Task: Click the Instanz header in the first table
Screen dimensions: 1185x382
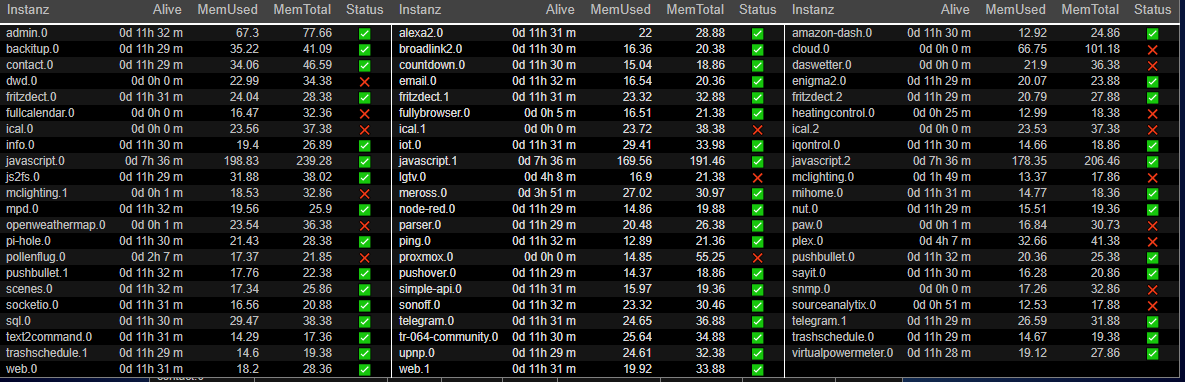Action: click(29, 10)
